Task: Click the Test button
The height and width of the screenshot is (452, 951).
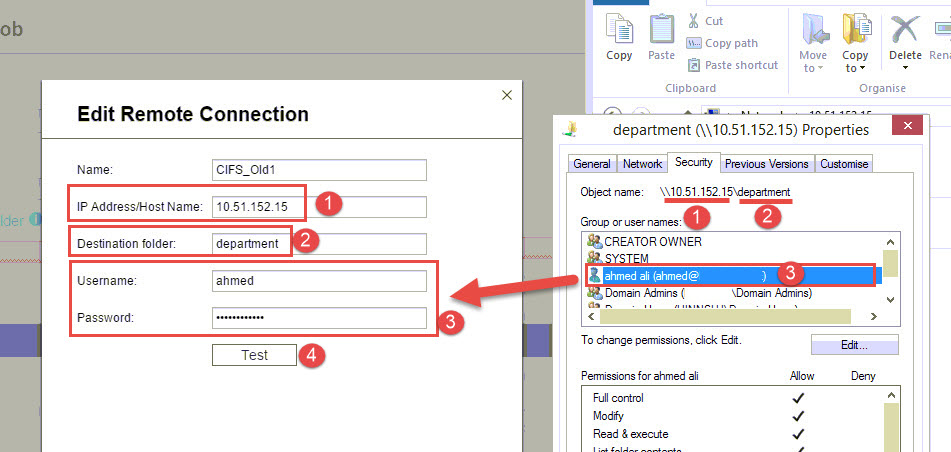Action: 254,355
